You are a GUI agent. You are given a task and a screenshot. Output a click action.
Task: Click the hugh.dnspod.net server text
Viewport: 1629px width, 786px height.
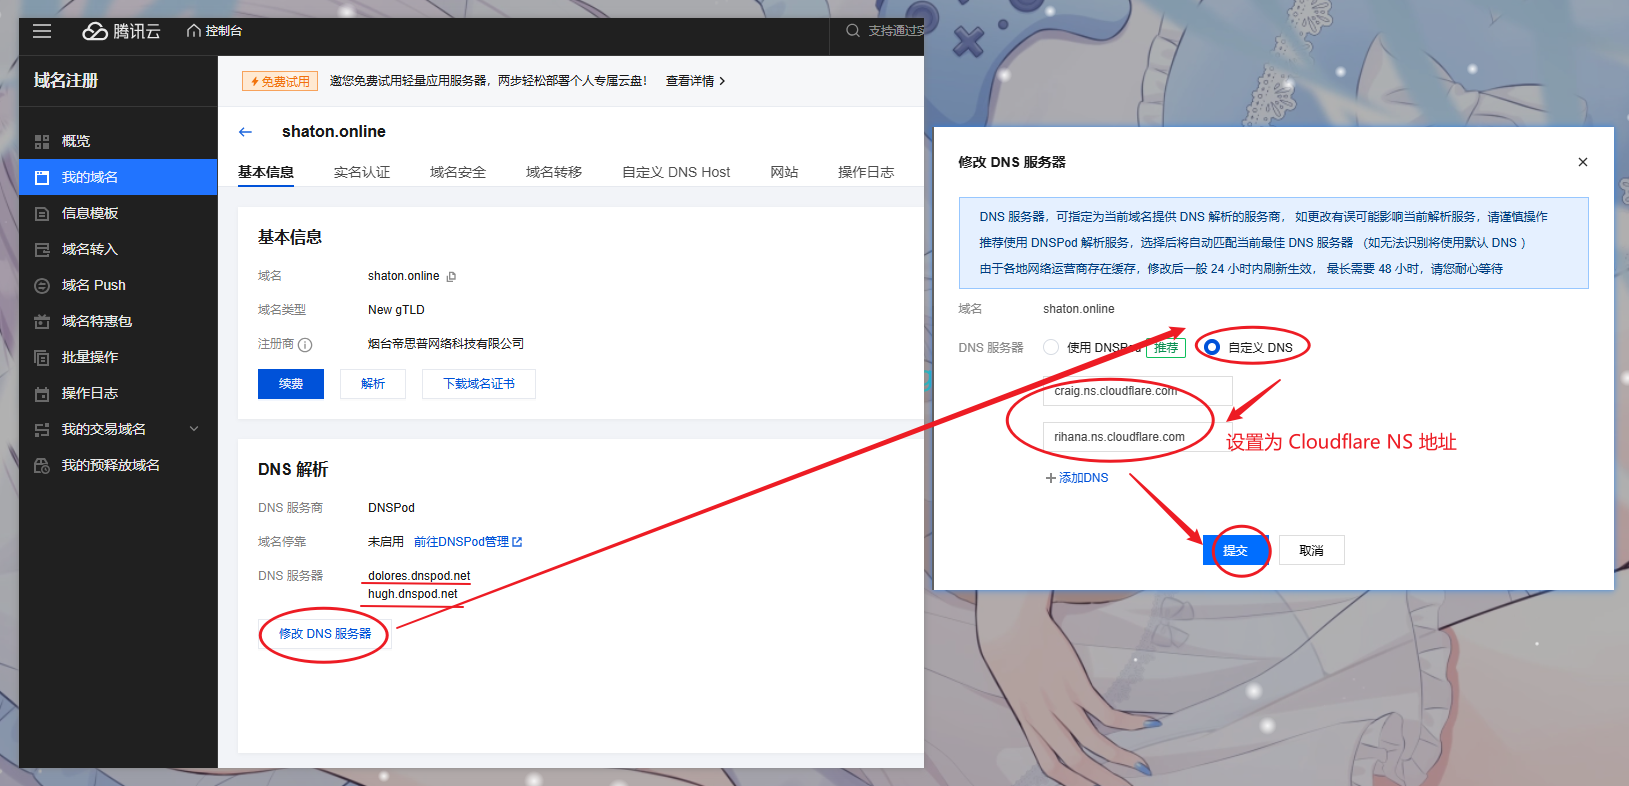(x=412, y=594)
